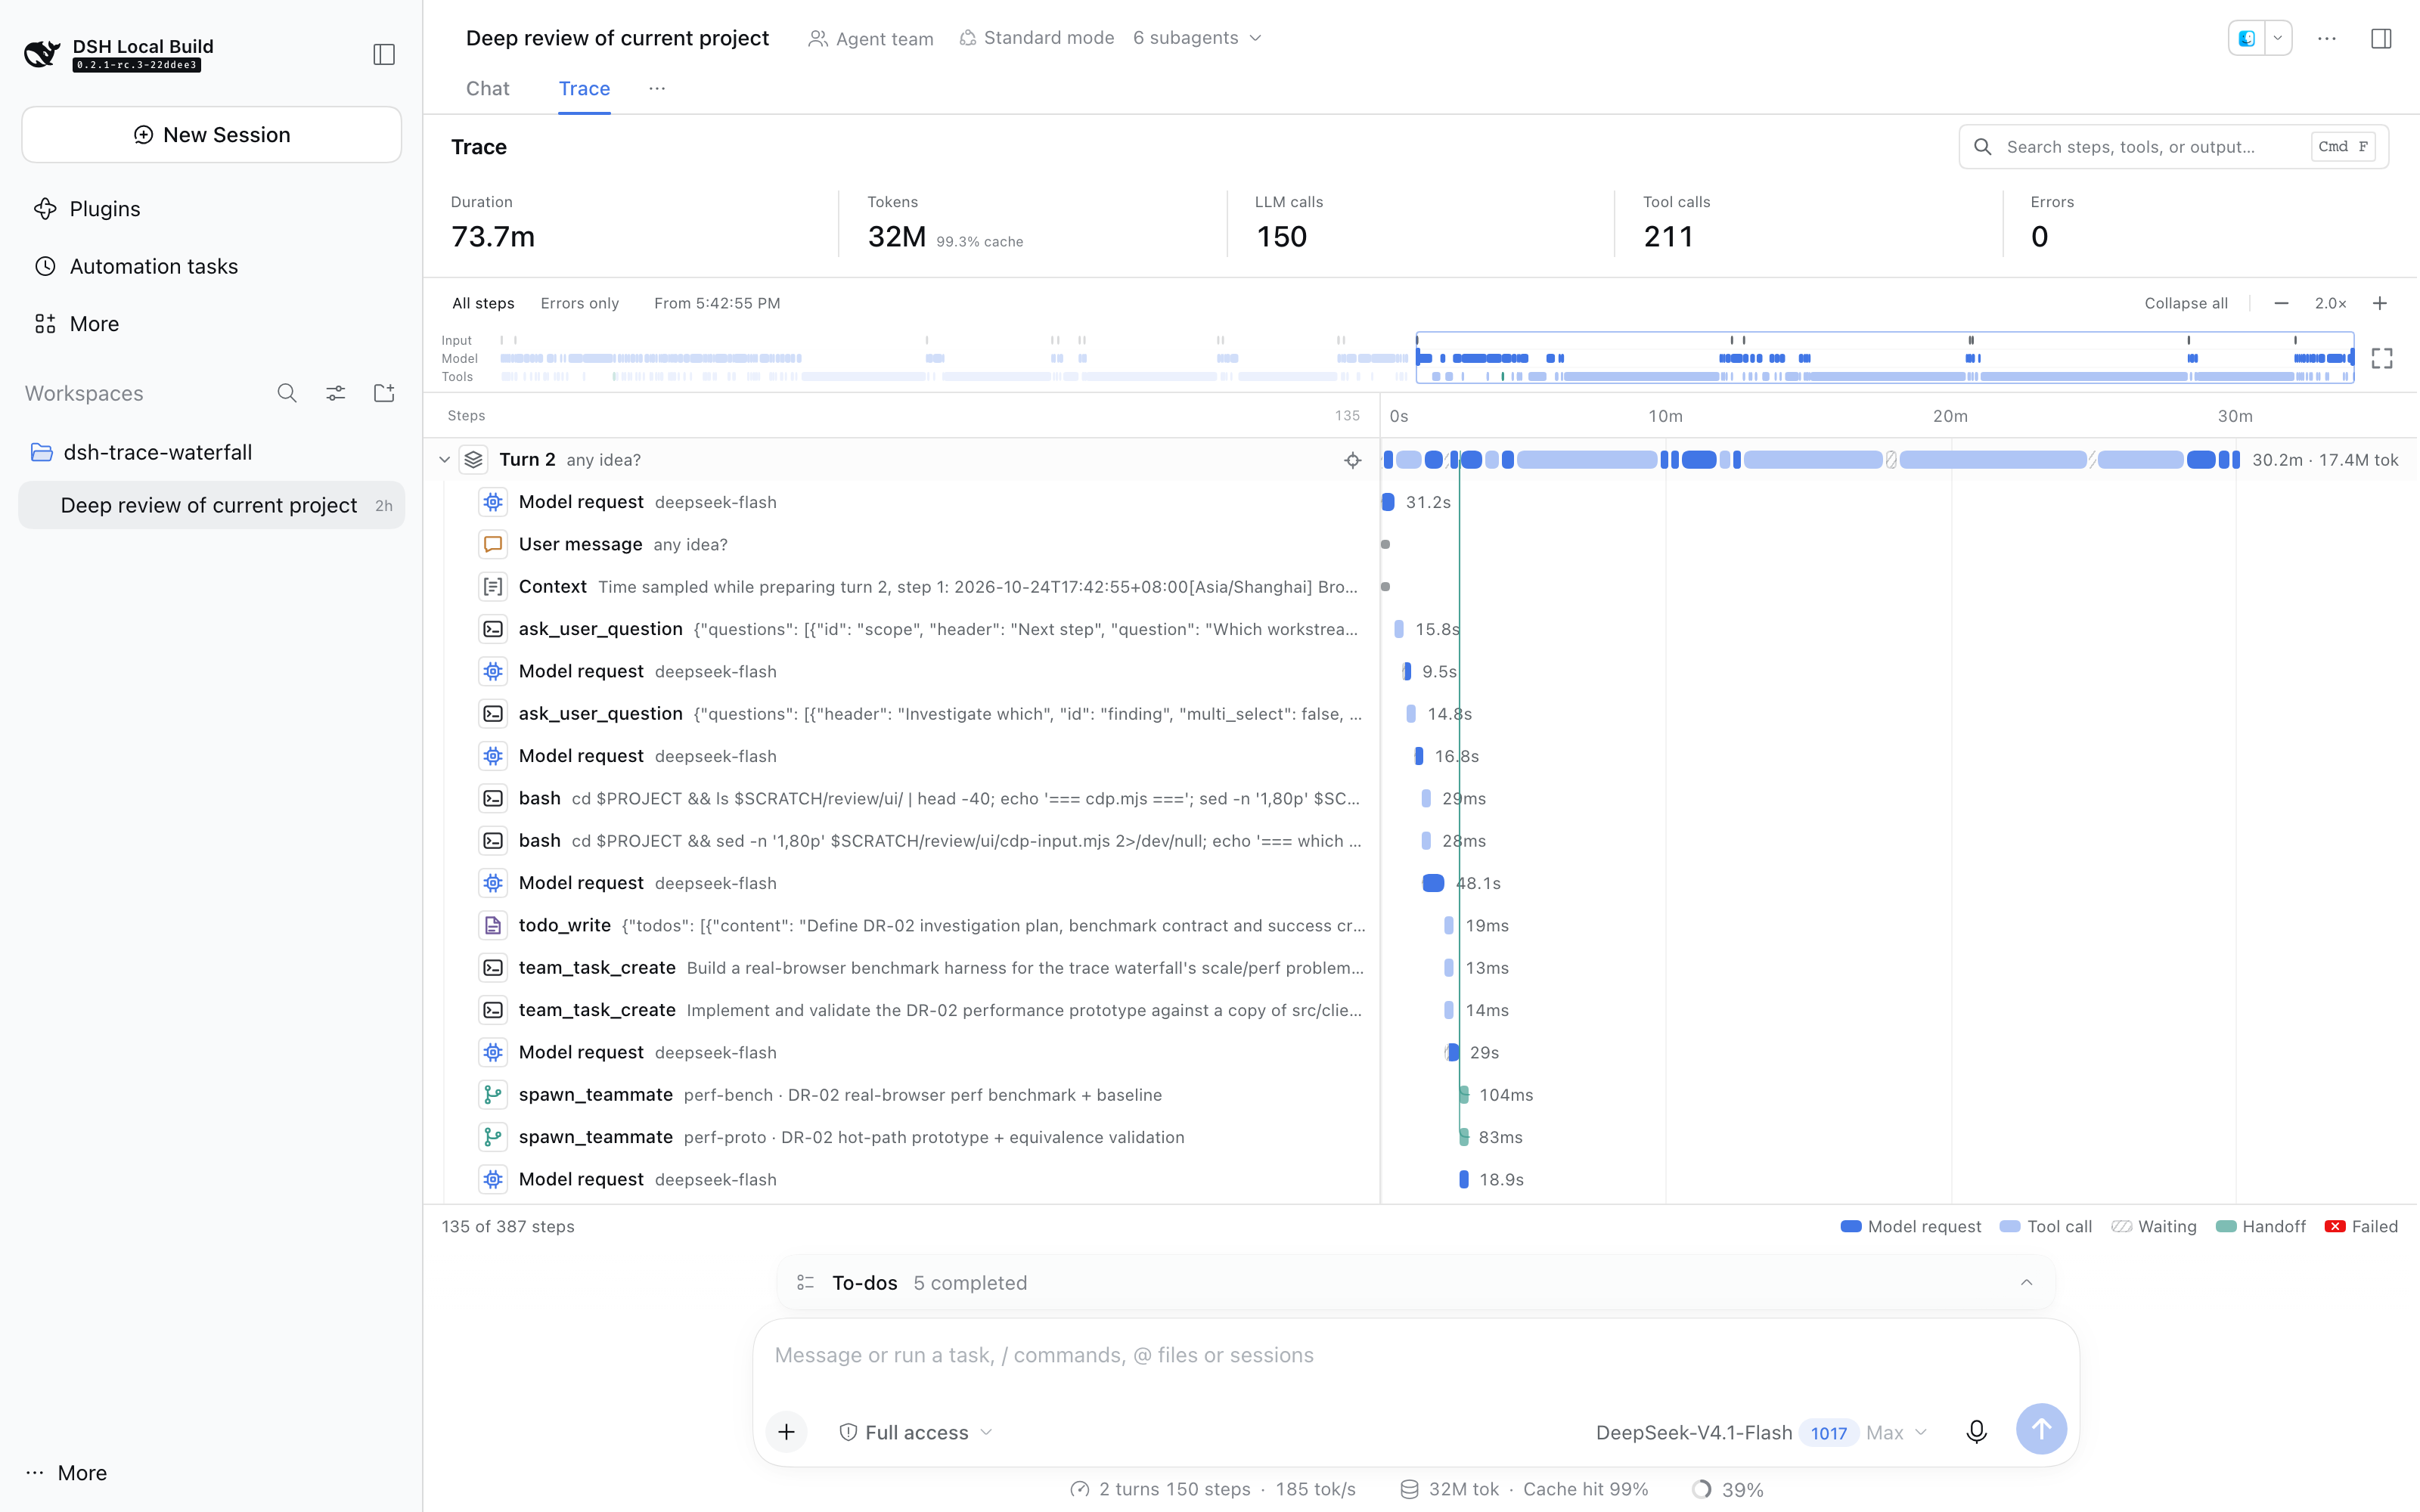This screenshot has height=1512, width=2420.
Task: Expand the timeline minimap to fullscreen
Action: [2382, 358]
